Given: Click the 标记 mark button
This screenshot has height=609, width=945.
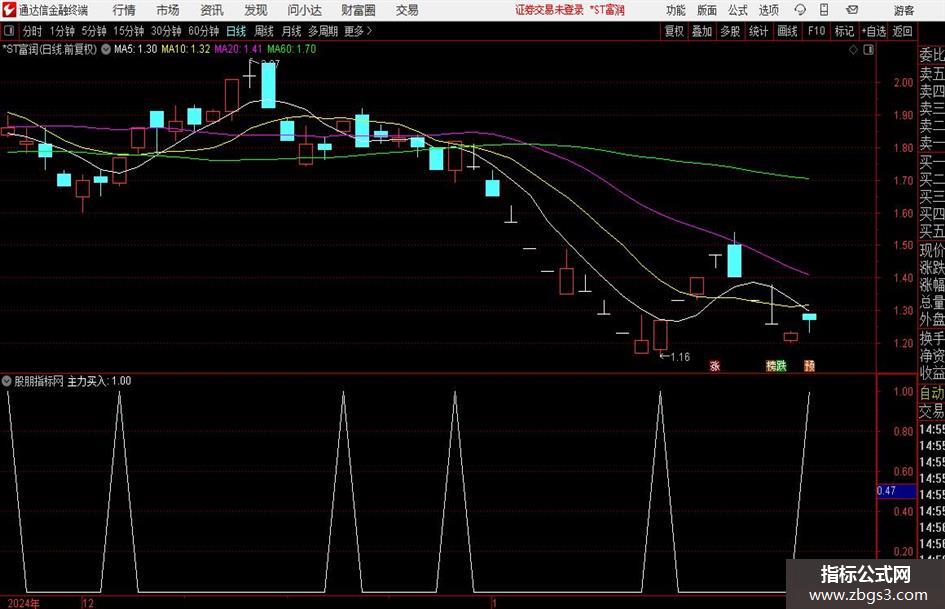Looking at the screenshot, I should point(844,31).
